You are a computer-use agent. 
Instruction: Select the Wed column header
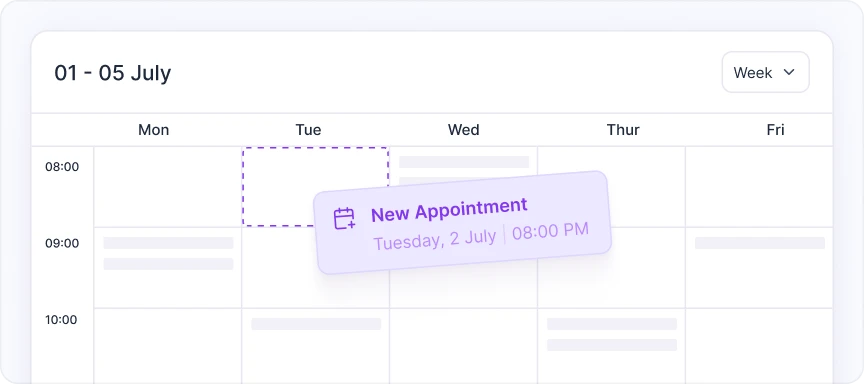(463, 129)
